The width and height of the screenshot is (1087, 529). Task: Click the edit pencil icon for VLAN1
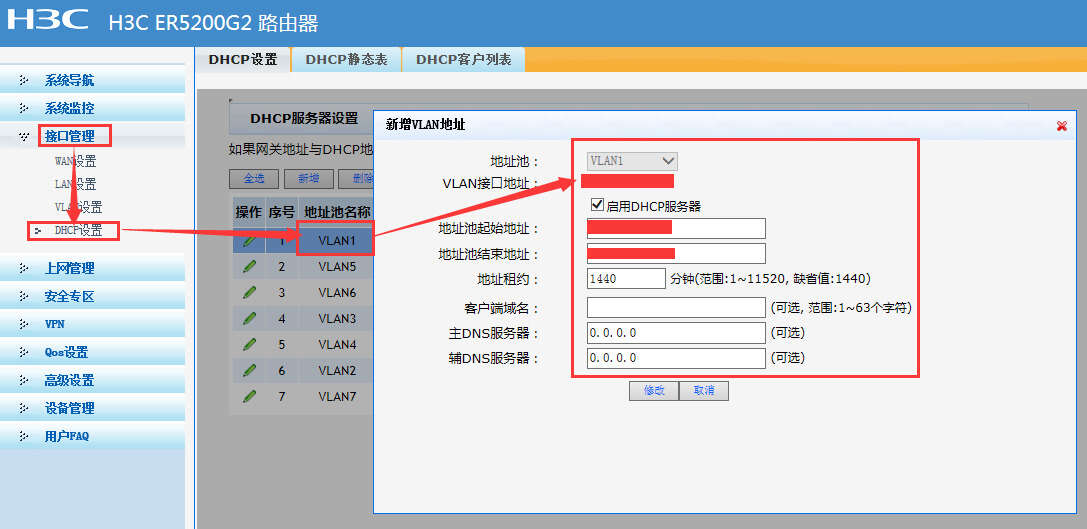click(x=249, y=240)
